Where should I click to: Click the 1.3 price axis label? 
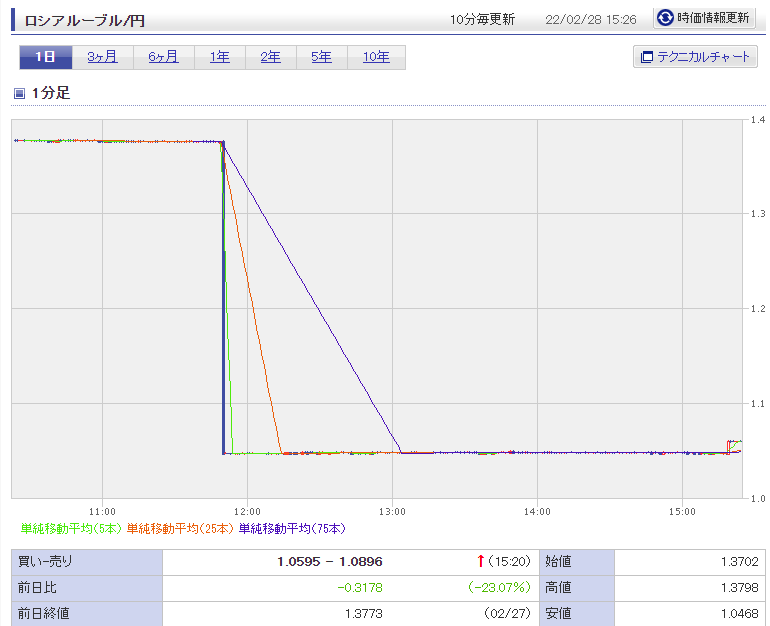click(758, 214)
